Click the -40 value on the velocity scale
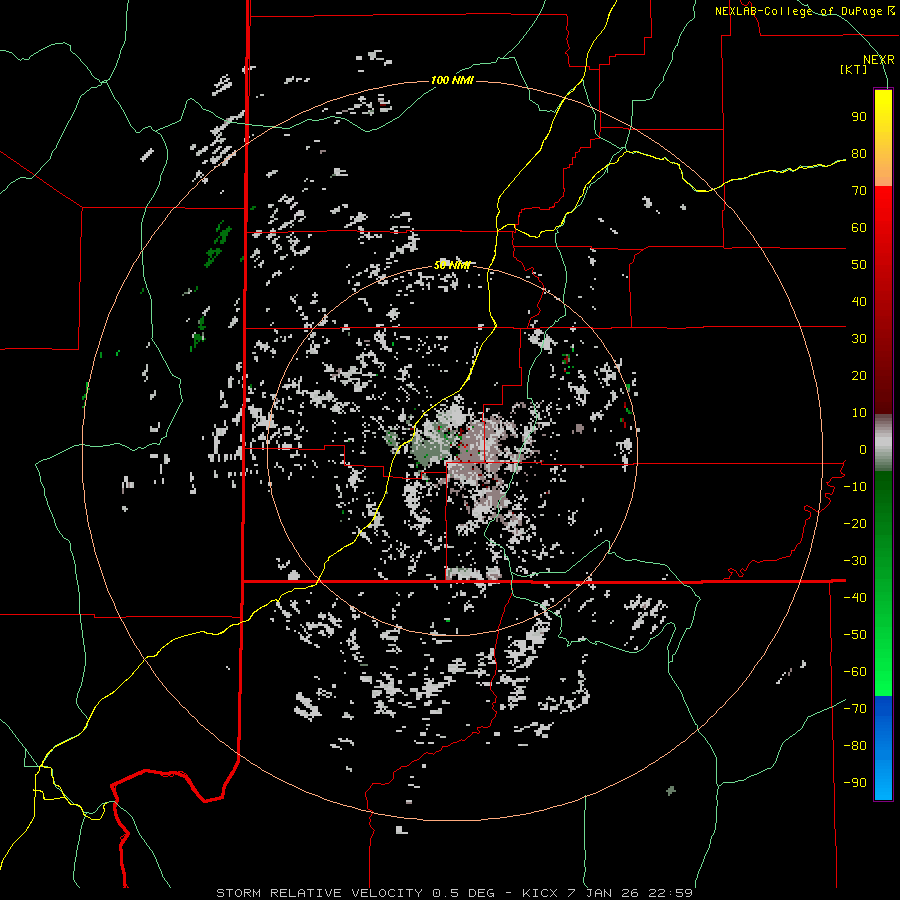This screenshot has height=900, width=900. (855, 598)
